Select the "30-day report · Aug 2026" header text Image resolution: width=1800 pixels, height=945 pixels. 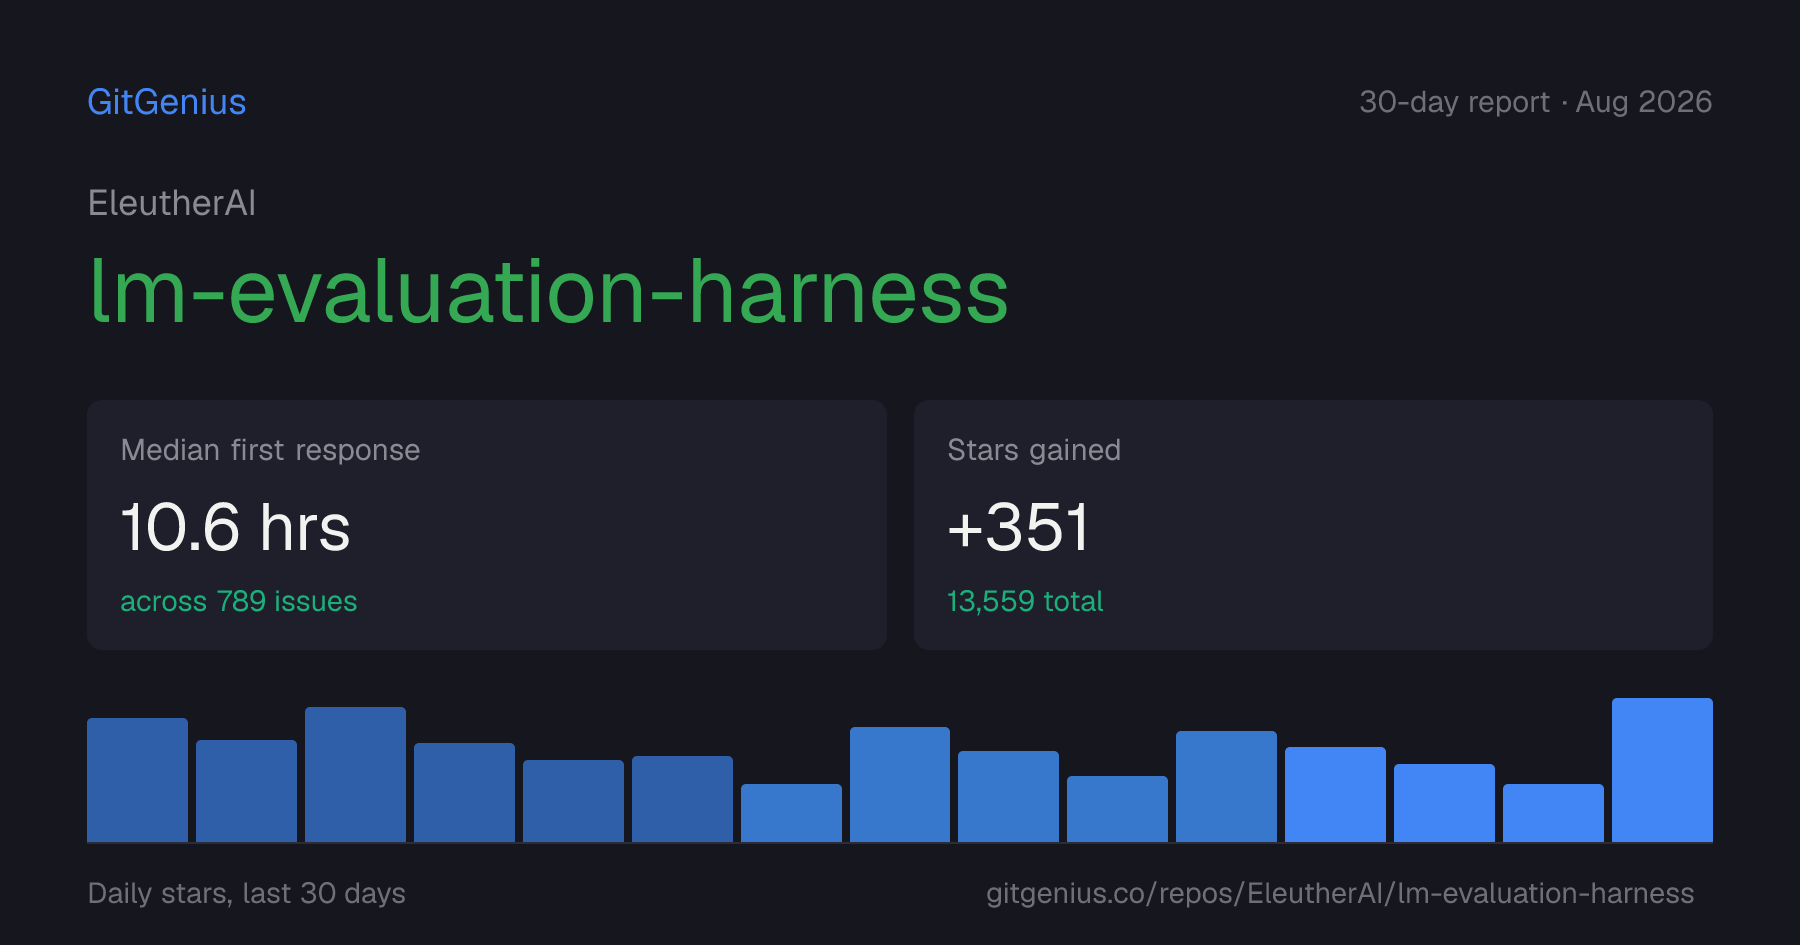tap(1536, 102)
